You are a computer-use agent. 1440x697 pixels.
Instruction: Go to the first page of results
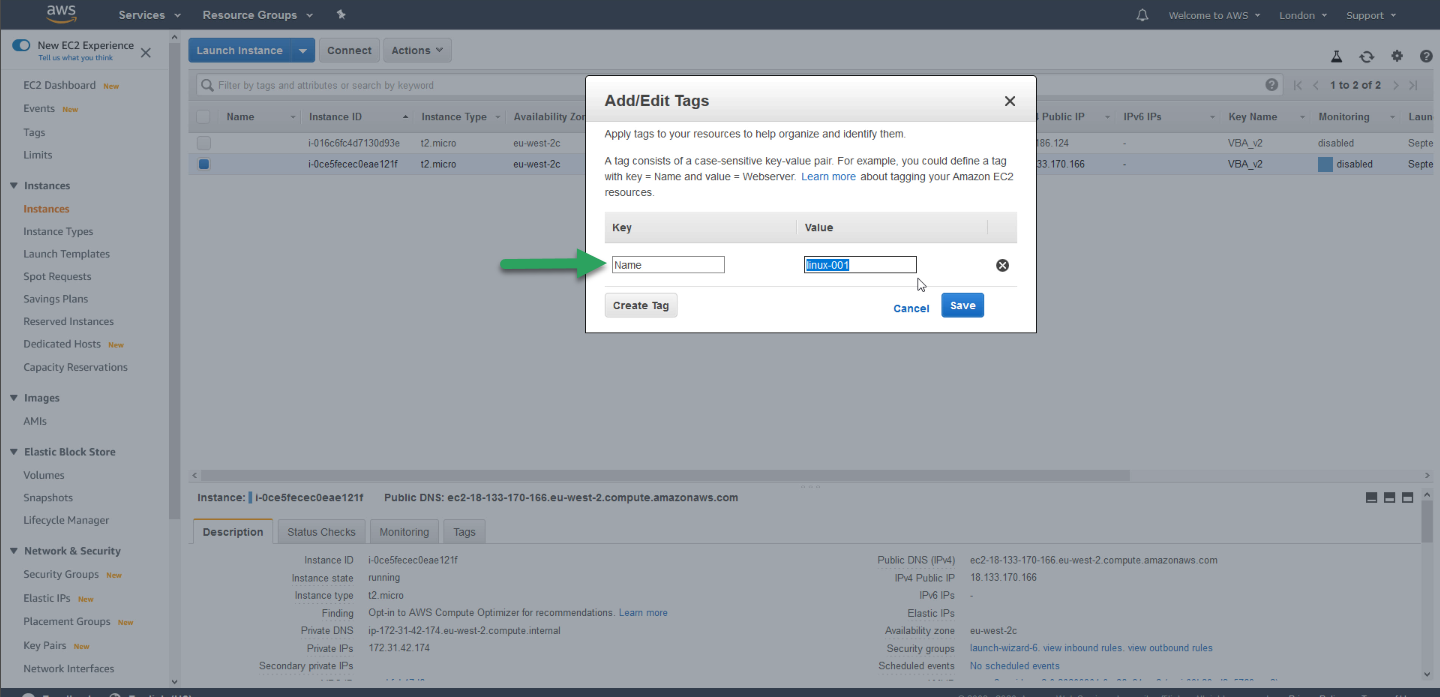coord(1298,86)
